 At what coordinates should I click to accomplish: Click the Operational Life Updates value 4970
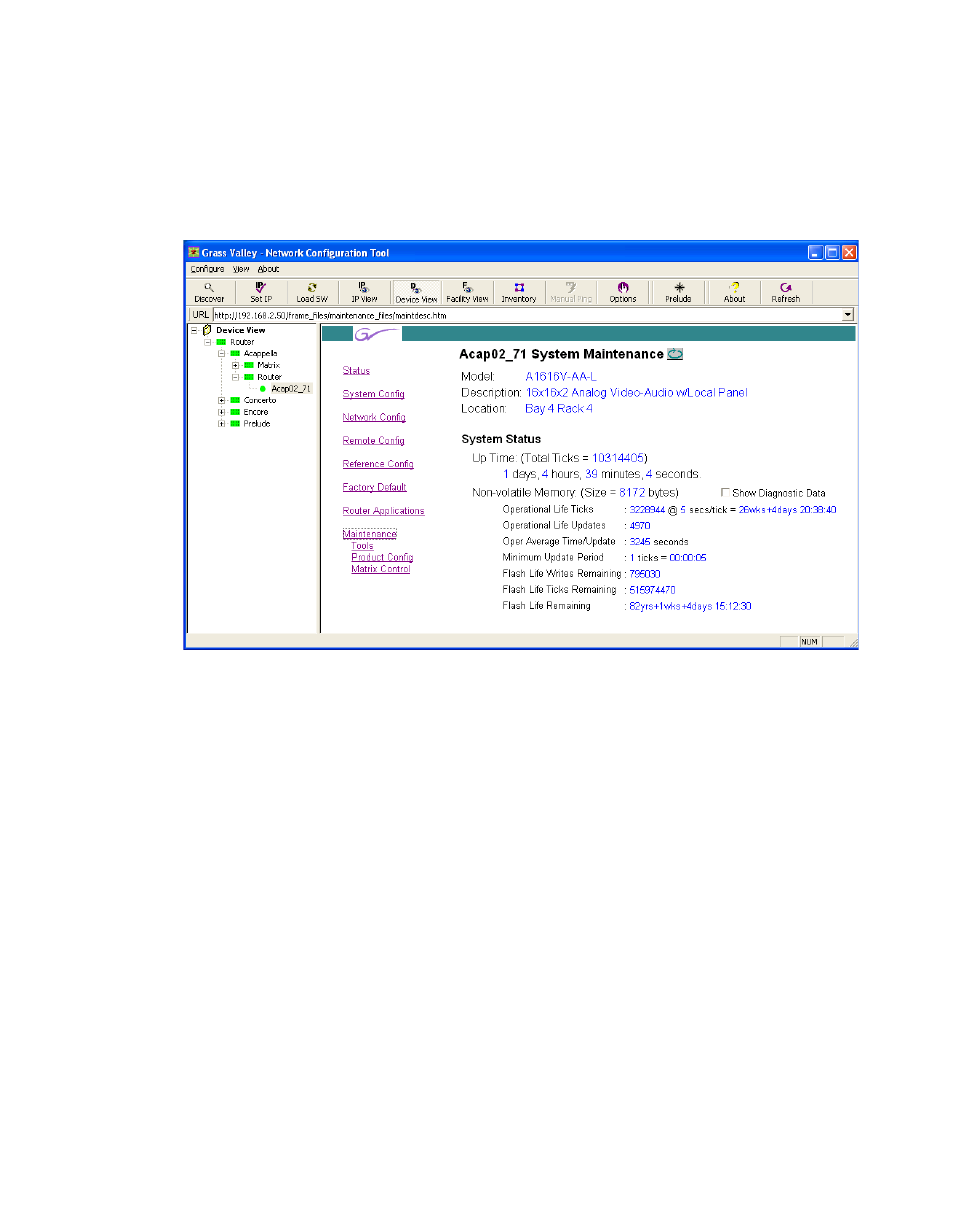640,525
